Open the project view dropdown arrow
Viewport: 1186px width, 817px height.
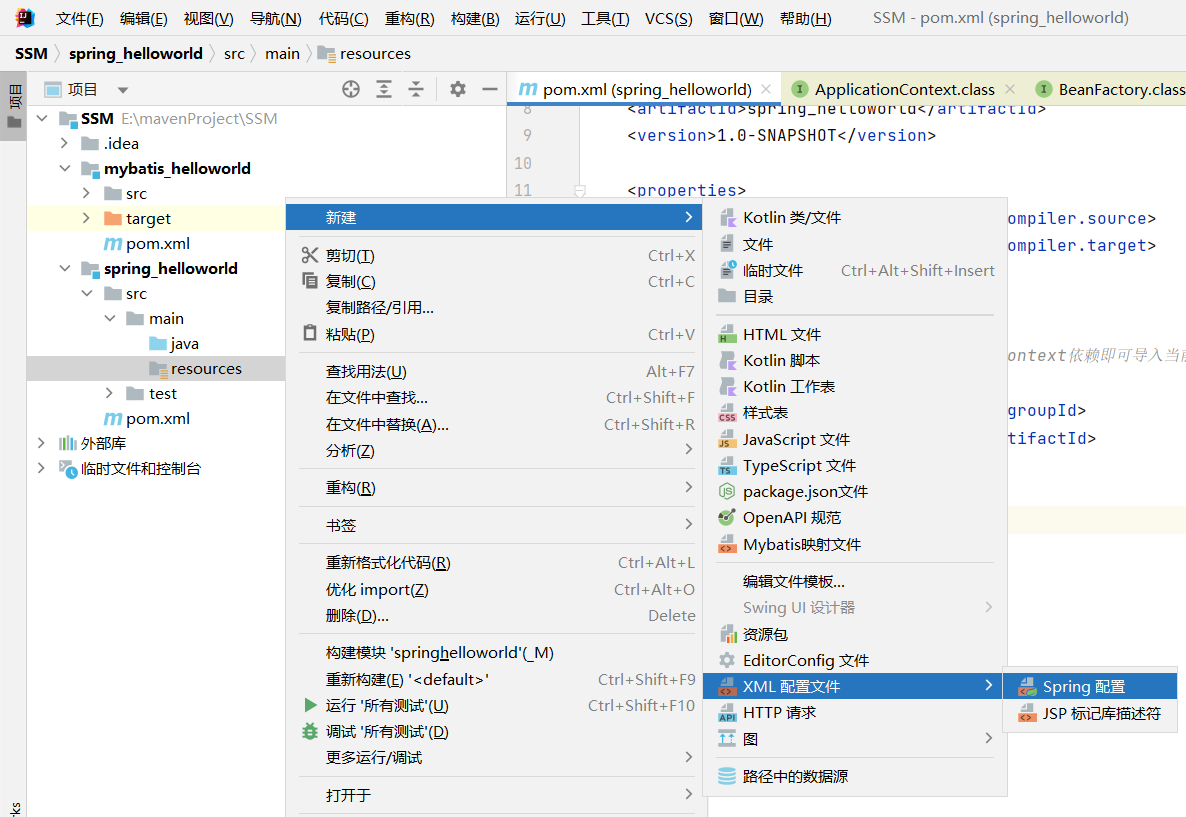tap(123, 90)
